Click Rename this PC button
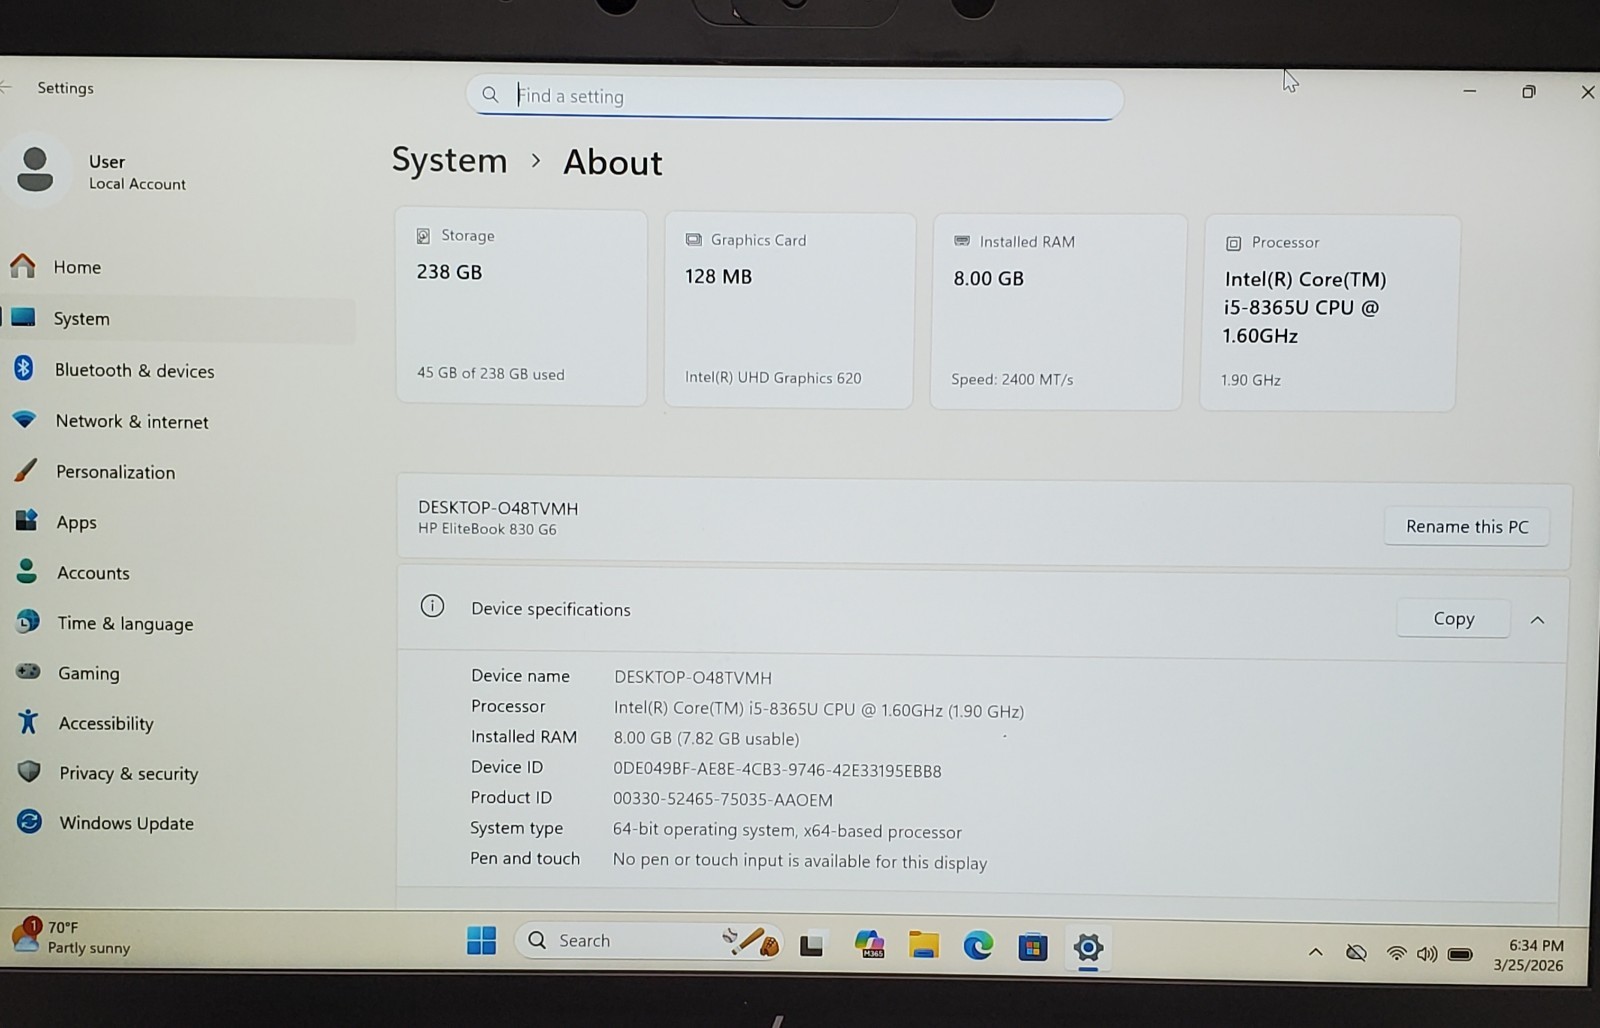 tap(1467, 526)
